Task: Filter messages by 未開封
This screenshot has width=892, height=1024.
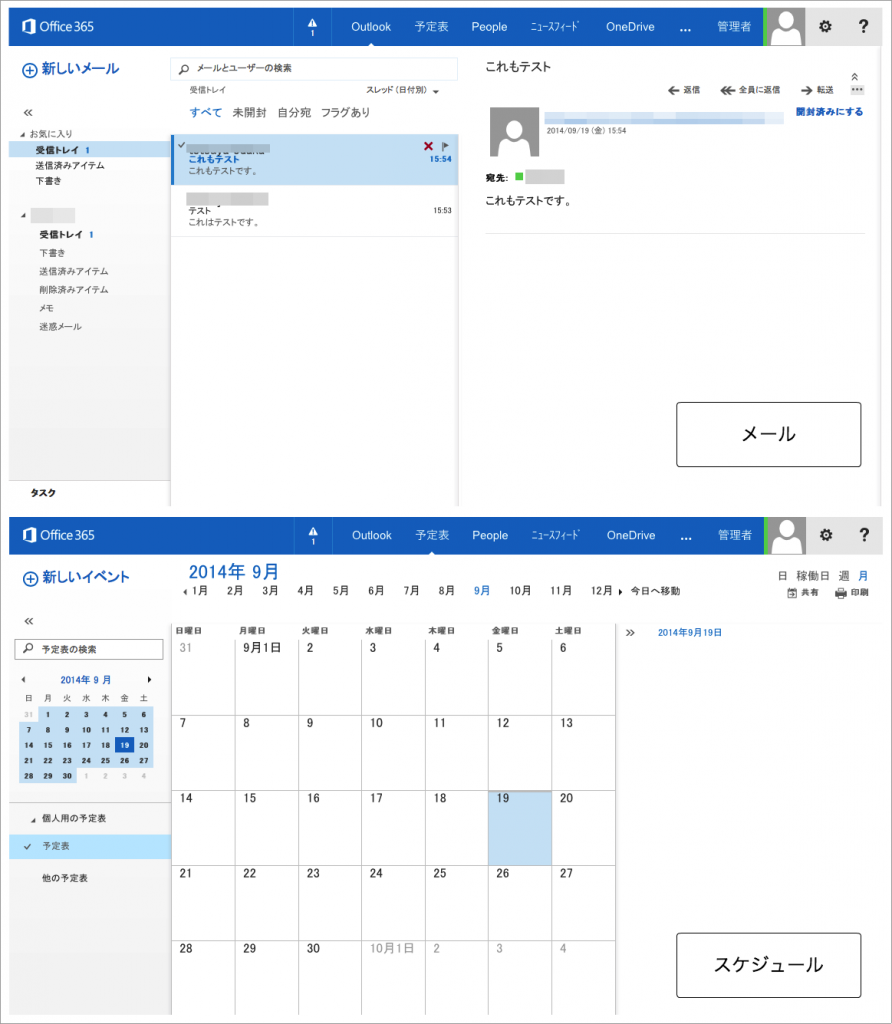Action: (x=249, y=113)
